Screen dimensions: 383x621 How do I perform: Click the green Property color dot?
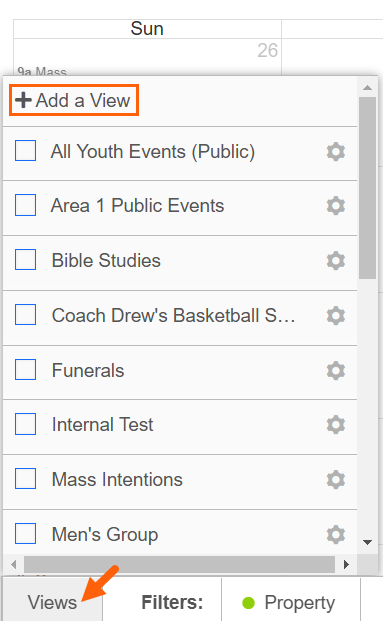pyautogui.click(x=248, y=603)
